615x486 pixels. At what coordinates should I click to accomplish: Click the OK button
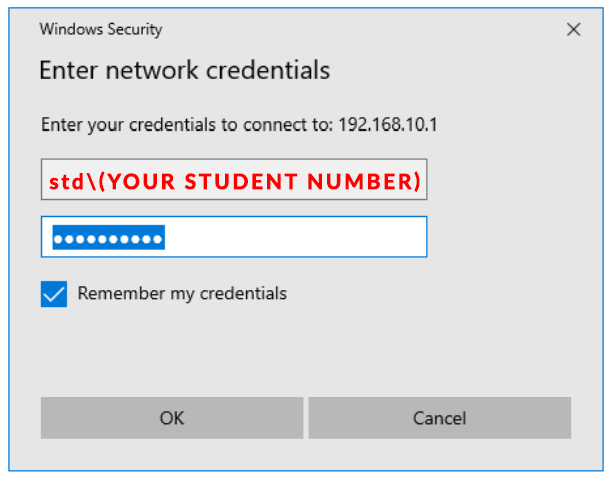pos(171,418)
